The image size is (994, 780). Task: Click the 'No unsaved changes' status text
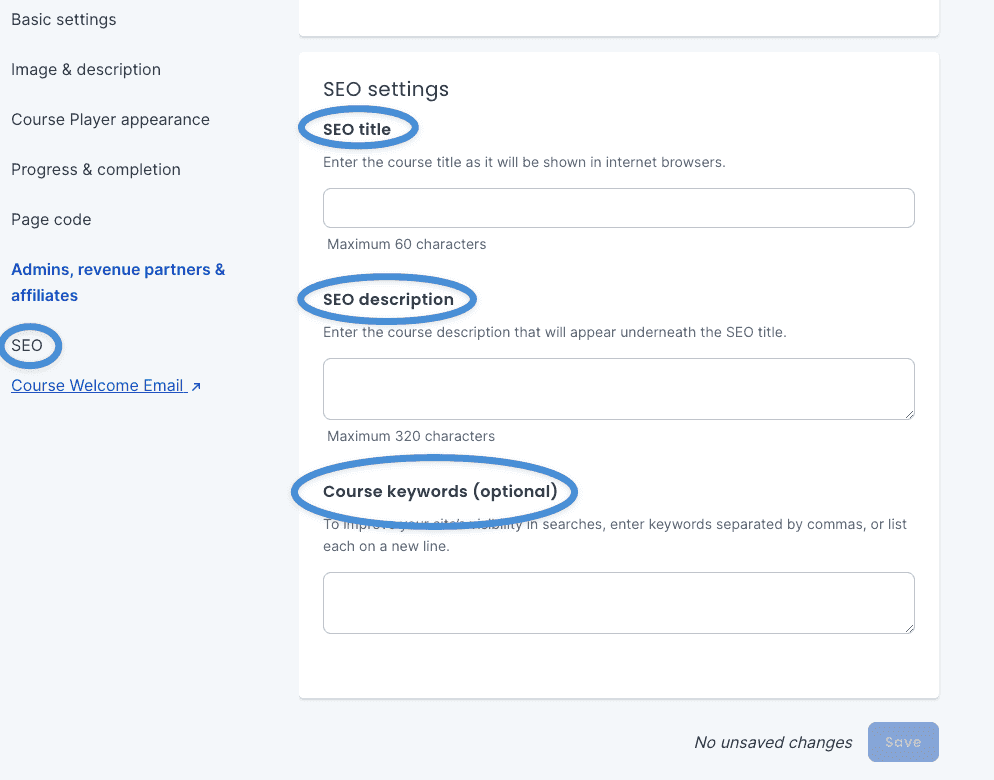click(x=773, y=742)
